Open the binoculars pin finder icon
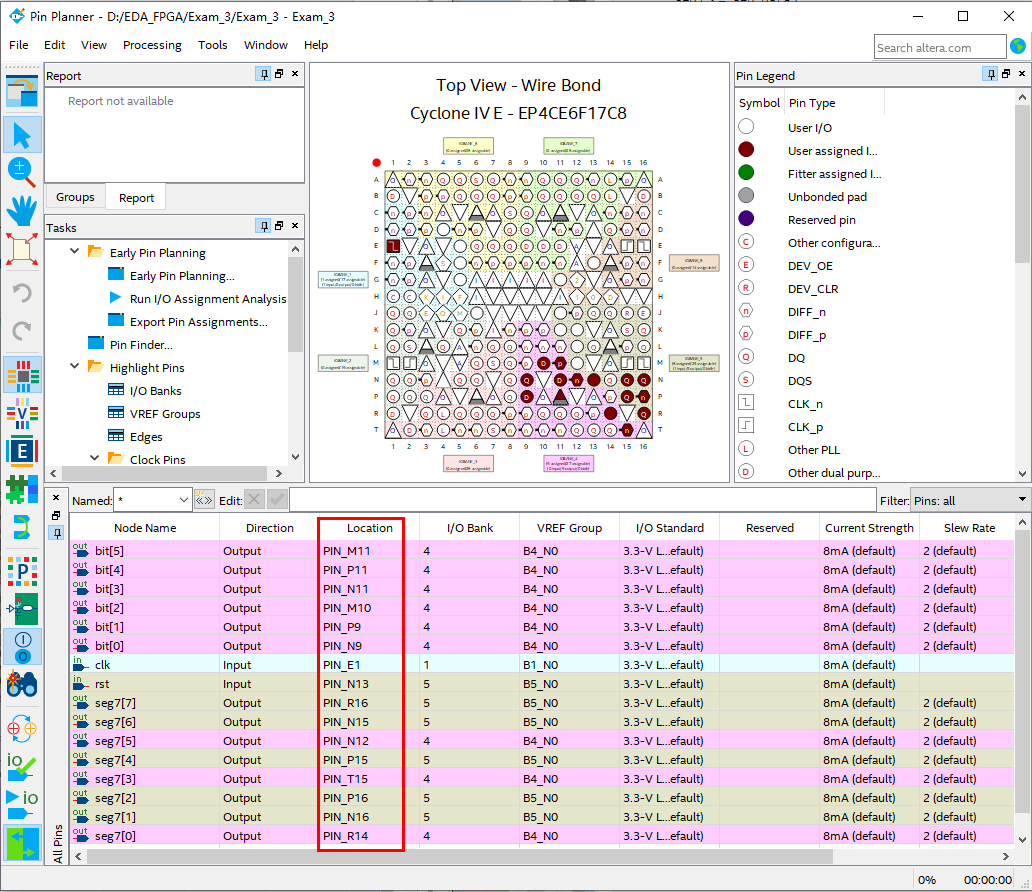Image resolution: width=1032 pixels, height=892 pixels. [x=22, y=685]
